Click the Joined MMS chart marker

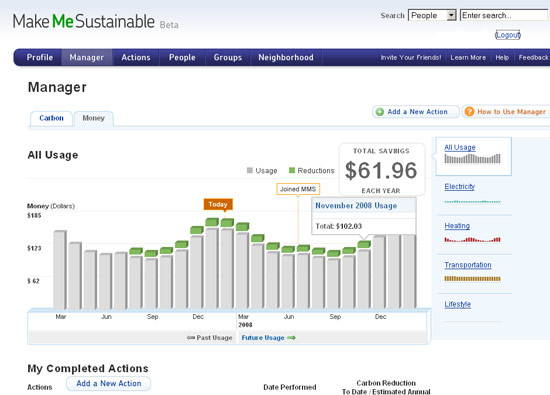[298, 189]
